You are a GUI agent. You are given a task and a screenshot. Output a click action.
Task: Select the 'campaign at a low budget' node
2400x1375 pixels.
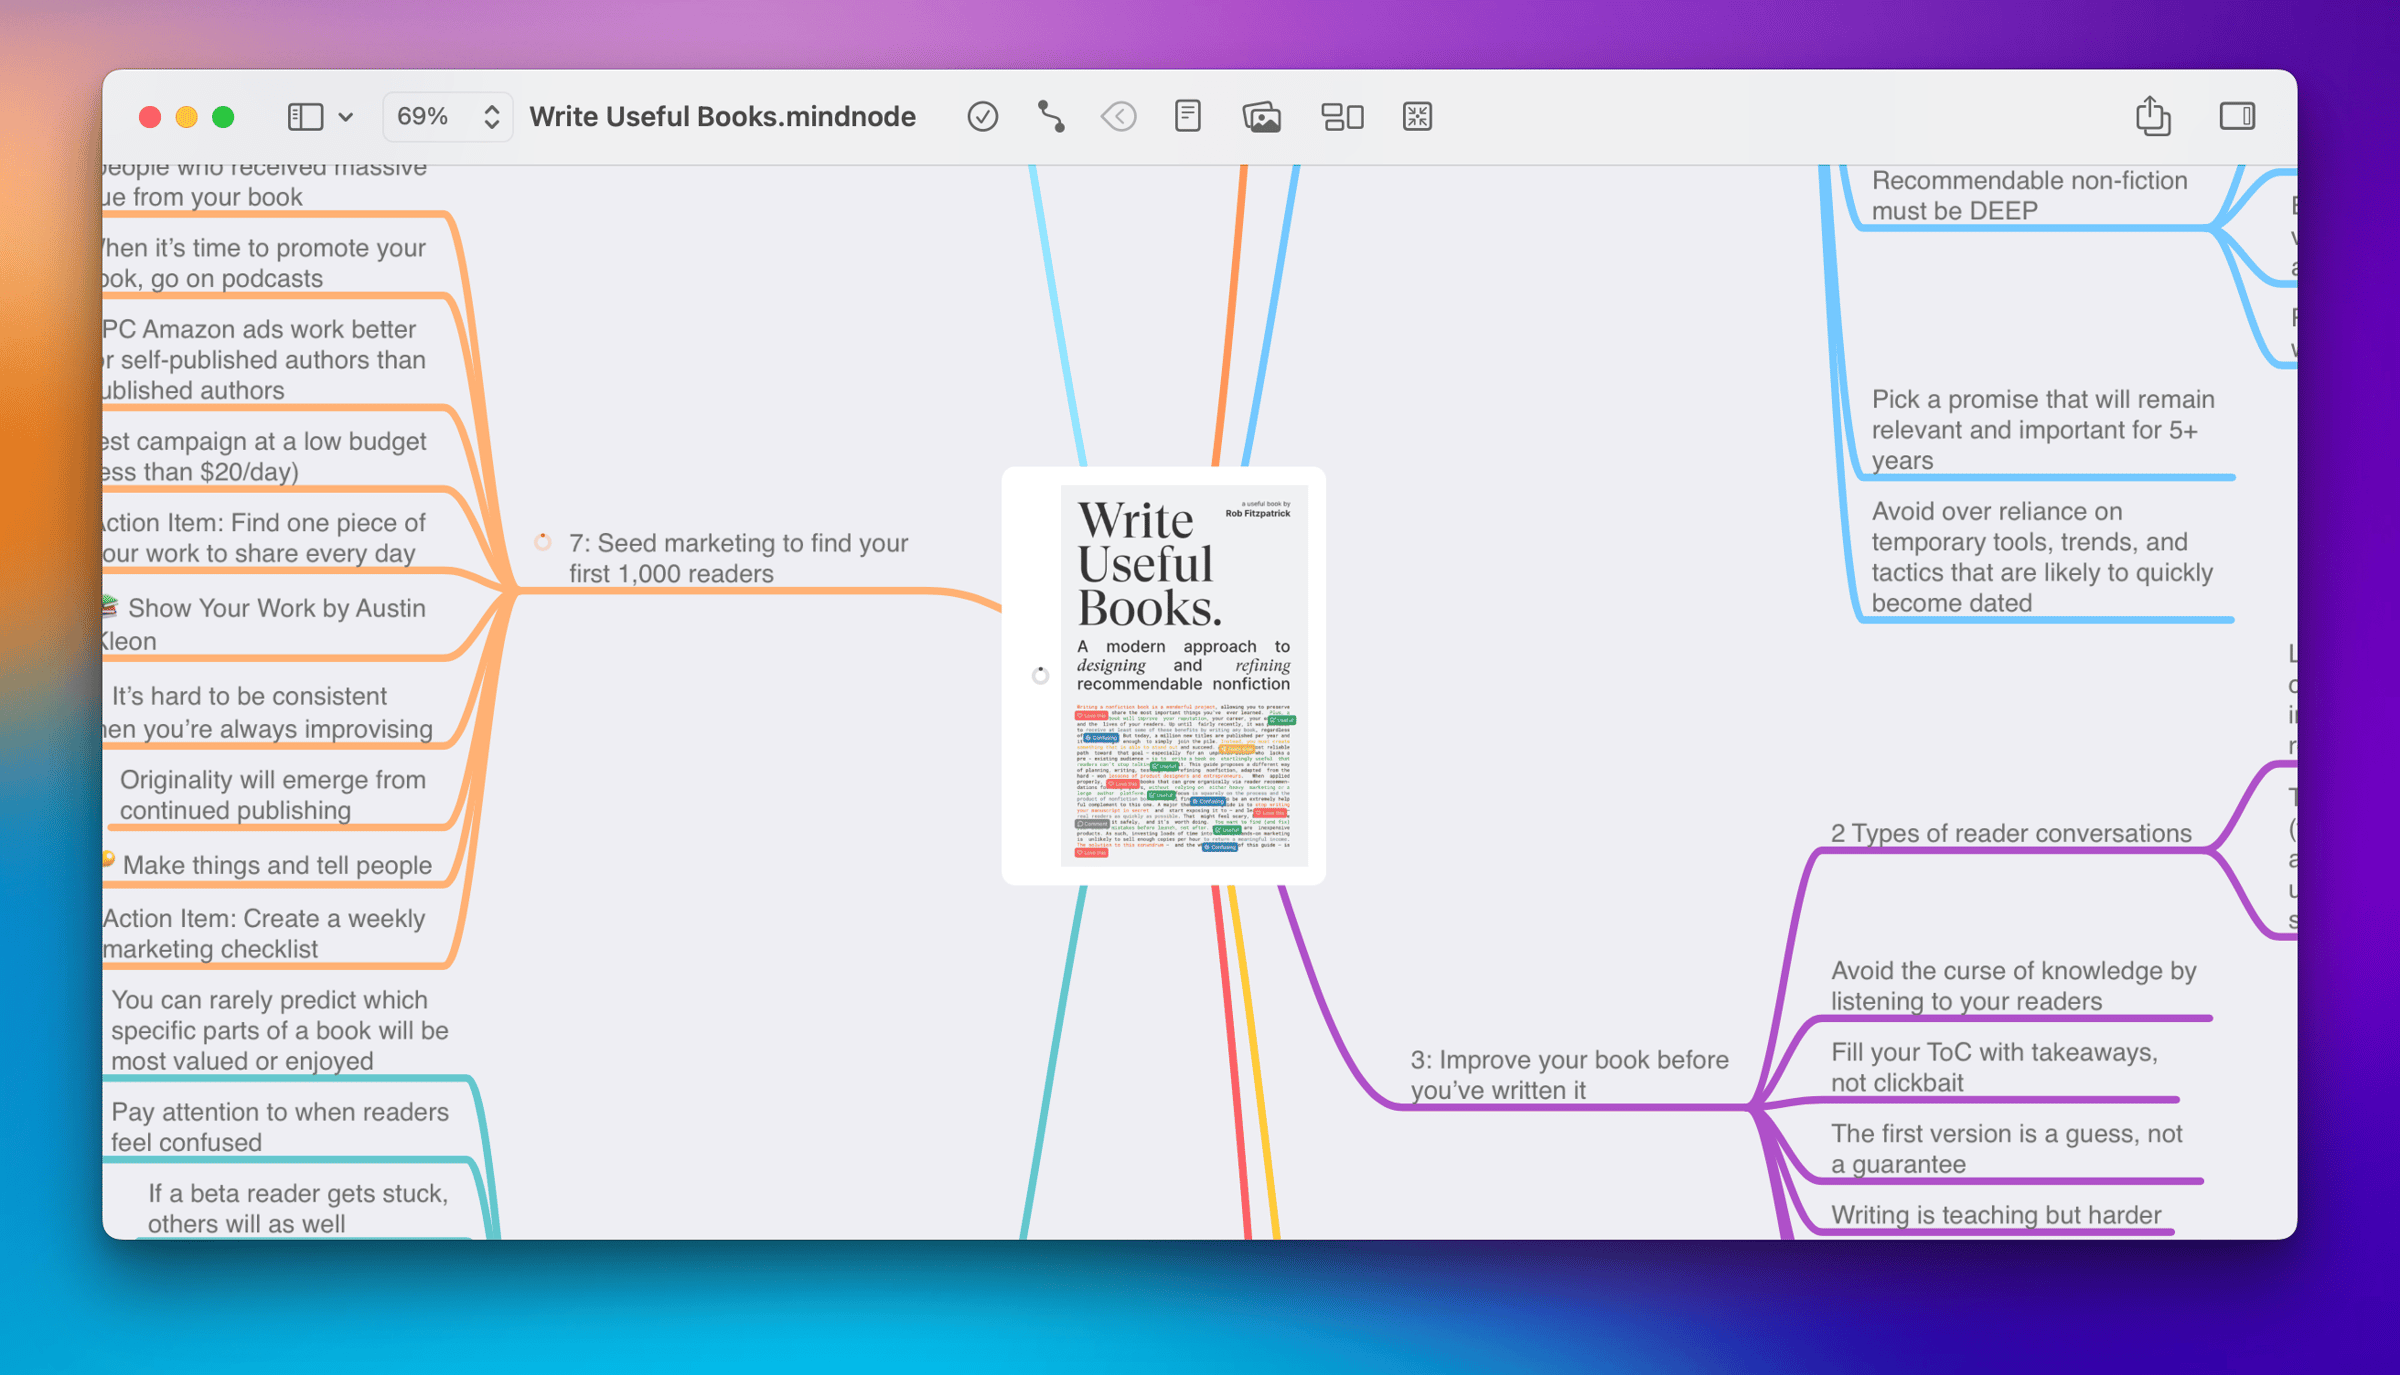click(x=265, y=456)
